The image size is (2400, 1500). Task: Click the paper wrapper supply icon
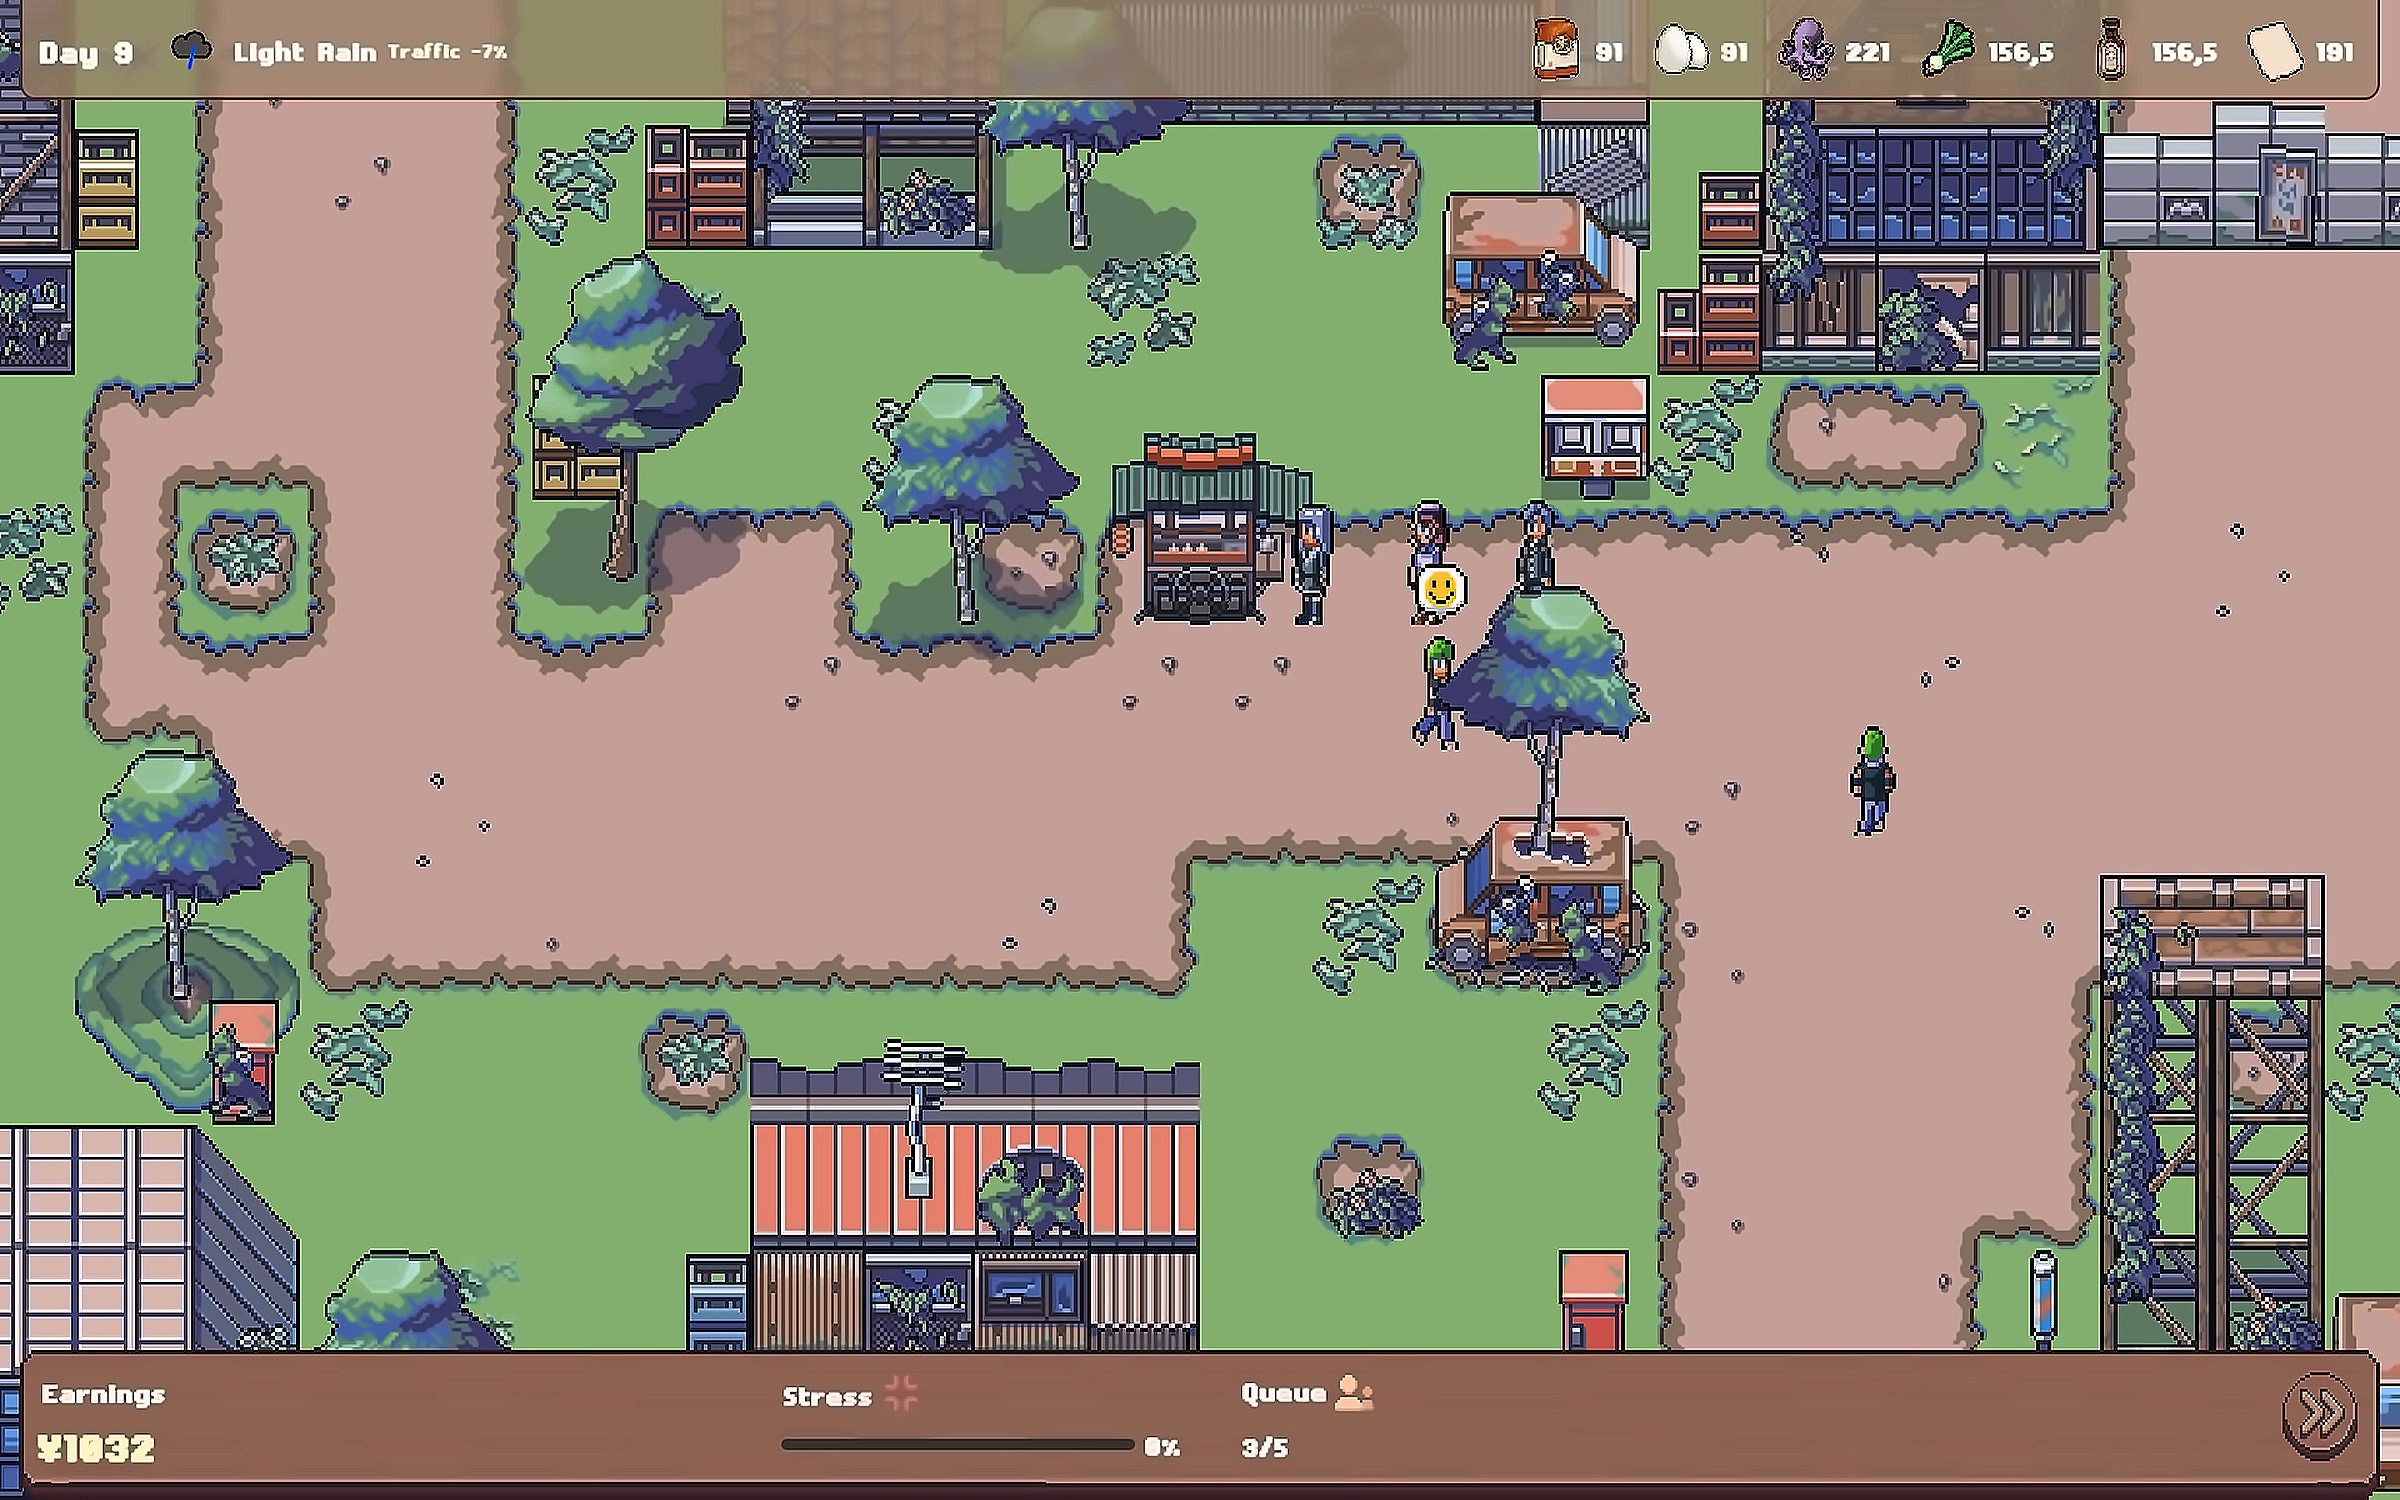point(2274,52)
